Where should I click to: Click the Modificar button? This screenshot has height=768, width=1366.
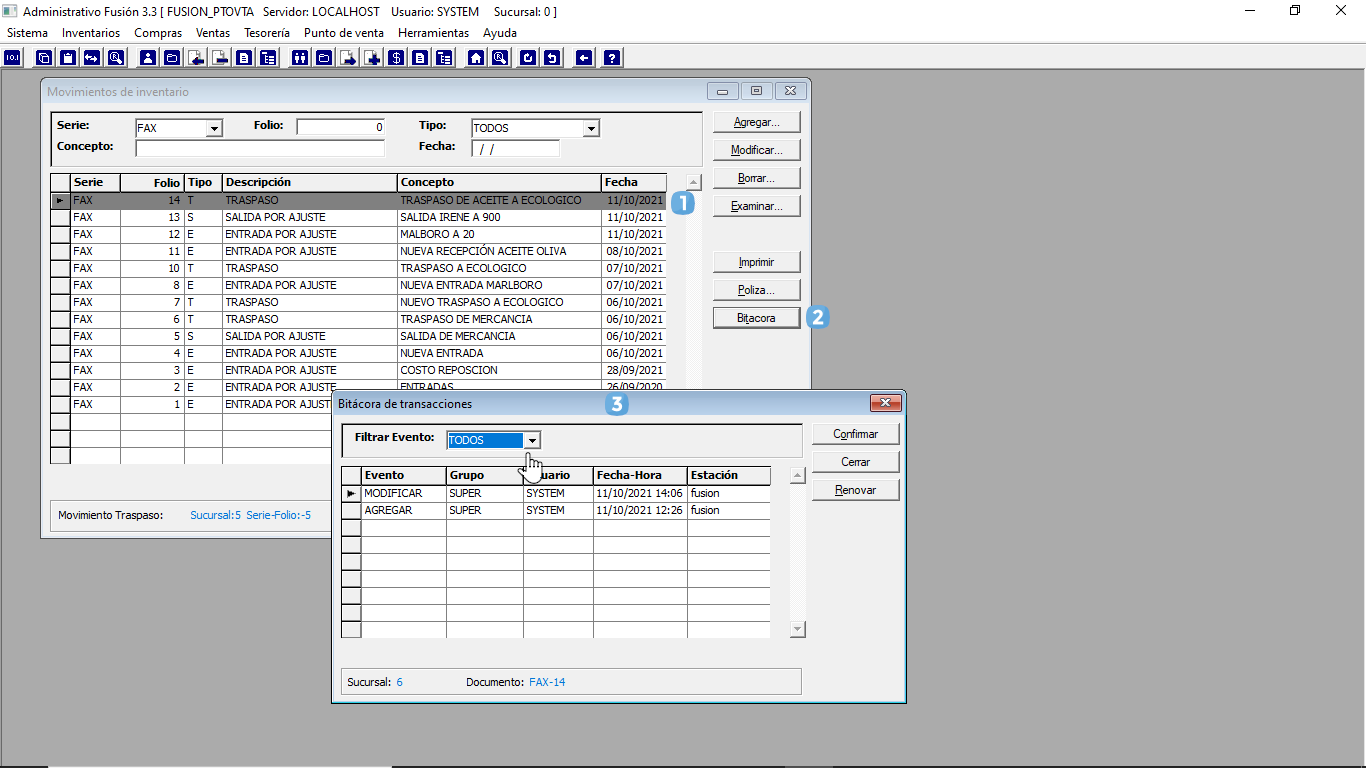[757, 150]
